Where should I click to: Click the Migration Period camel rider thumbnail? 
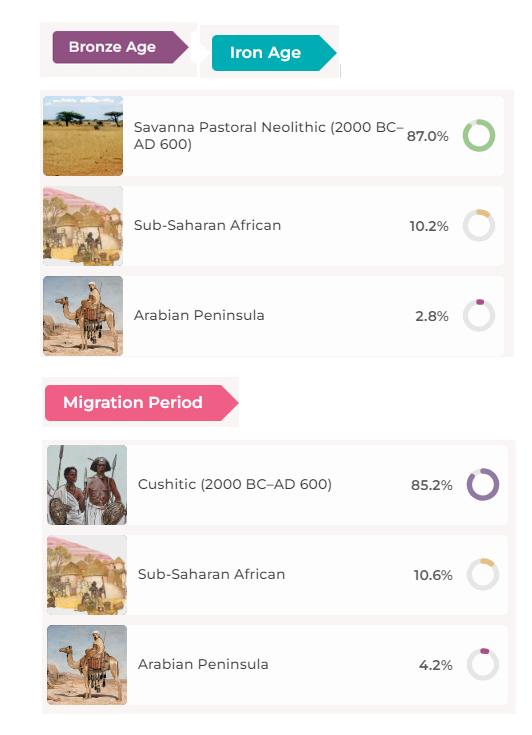(x=87, y=665)
